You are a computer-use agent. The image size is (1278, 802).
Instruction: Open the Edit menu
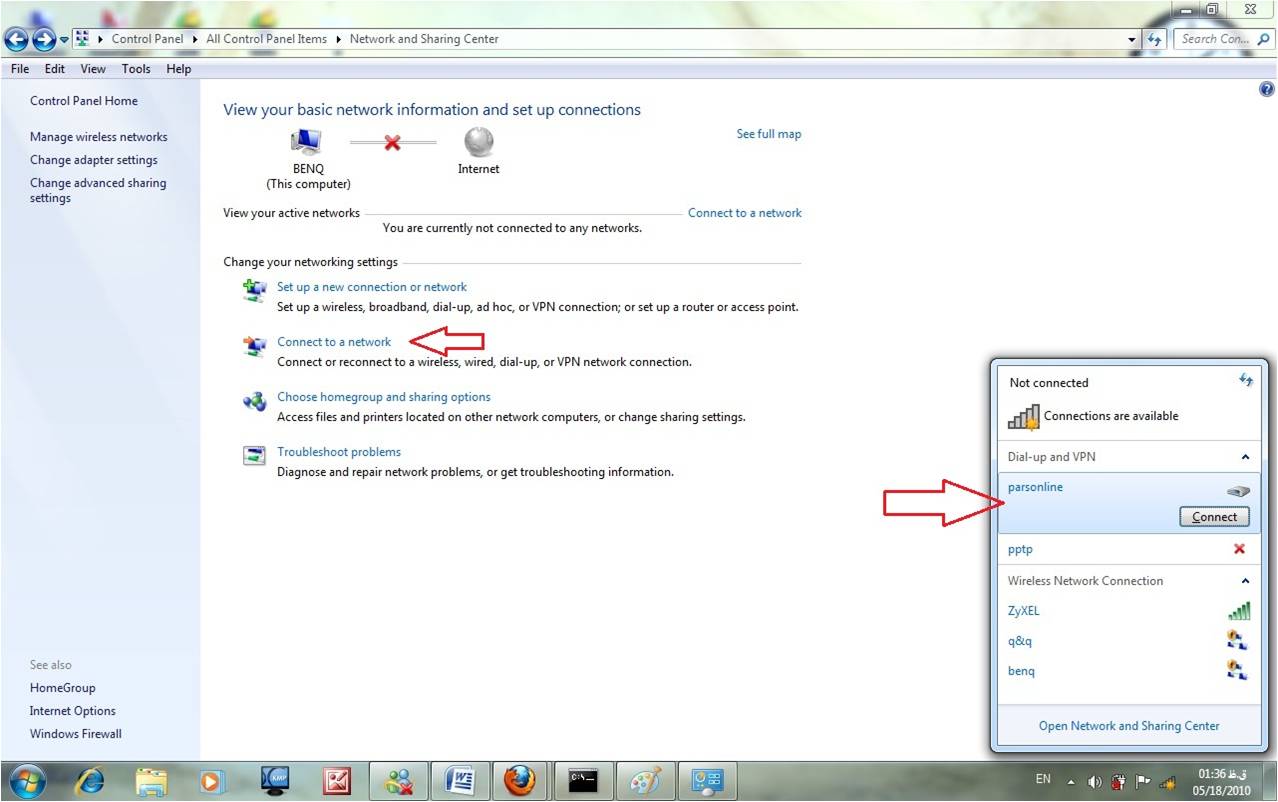(54, 69)
